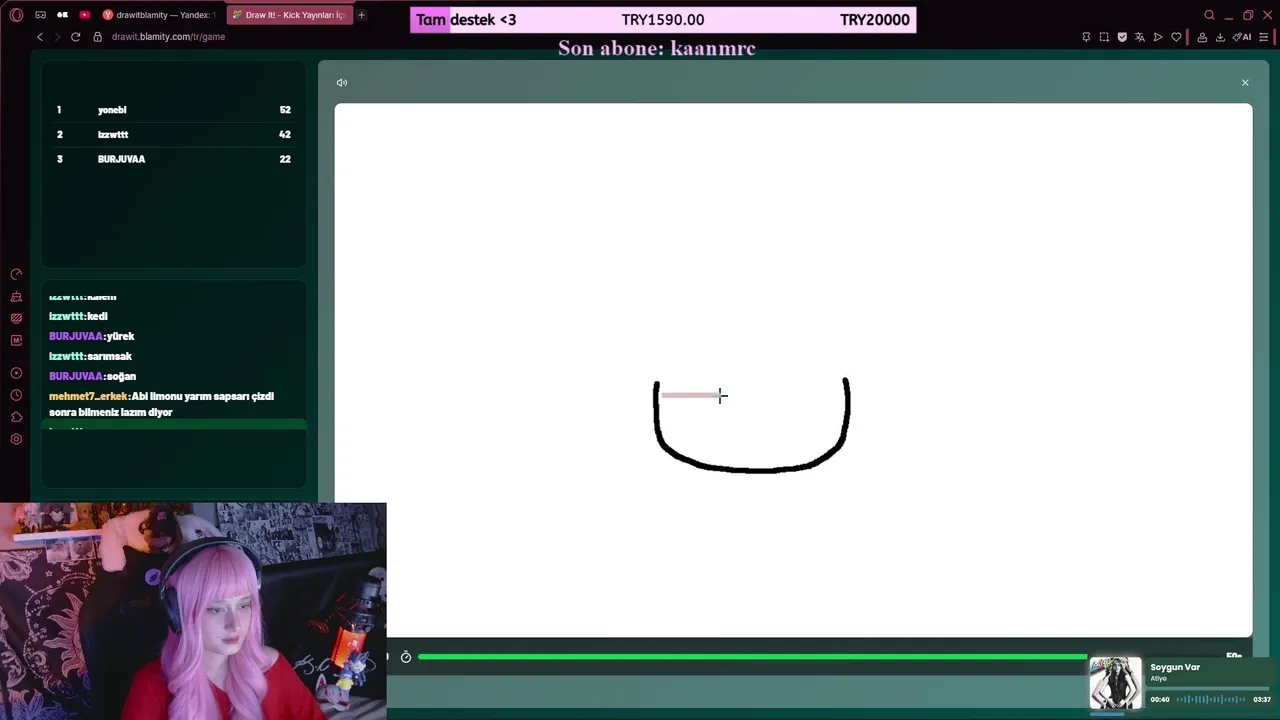Click chat message izzwttt: sarımsak
This screenshot has width=1280, height=720.
pyautogui.click(x=90, y=356)
